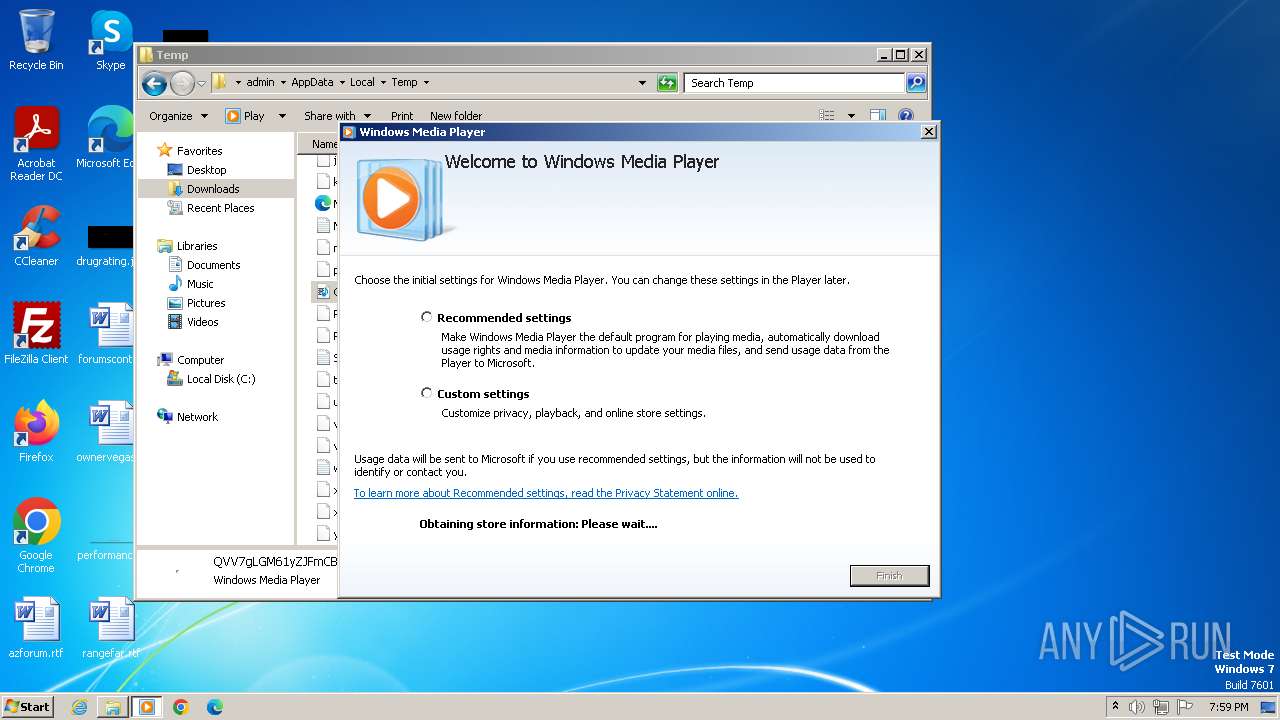Select Downloads under Favorites
Image resolution: width=1280 pixels, height=720 pixels.
point(213,189)
